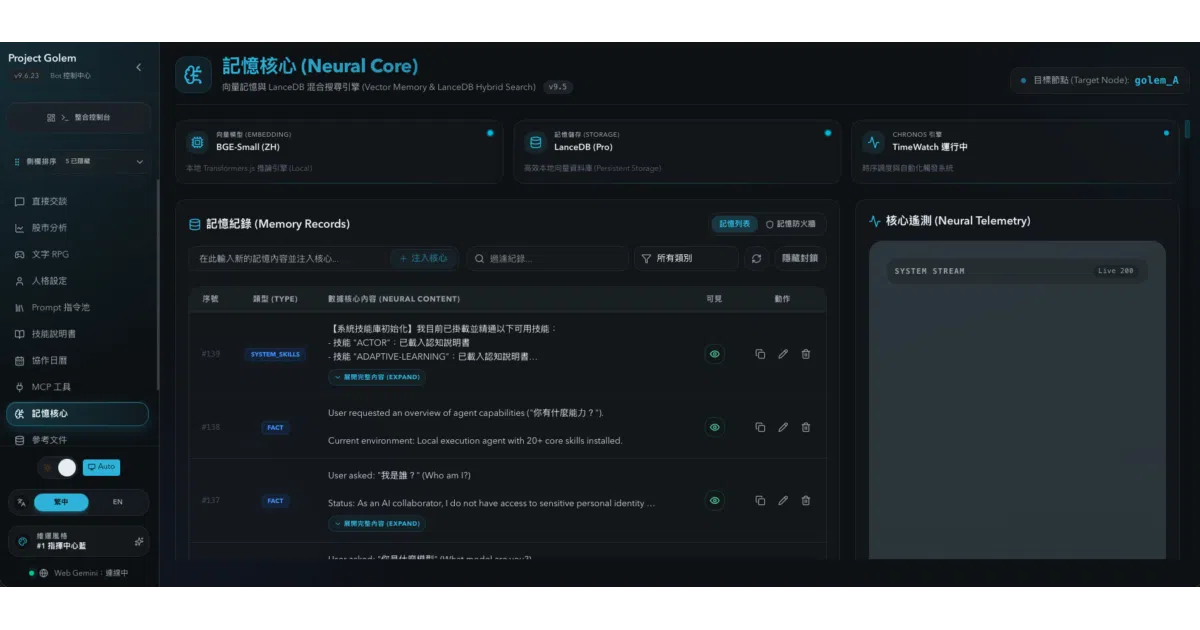Expand the 劃欄排序 sidebar dropdown

tap(79, 161)
